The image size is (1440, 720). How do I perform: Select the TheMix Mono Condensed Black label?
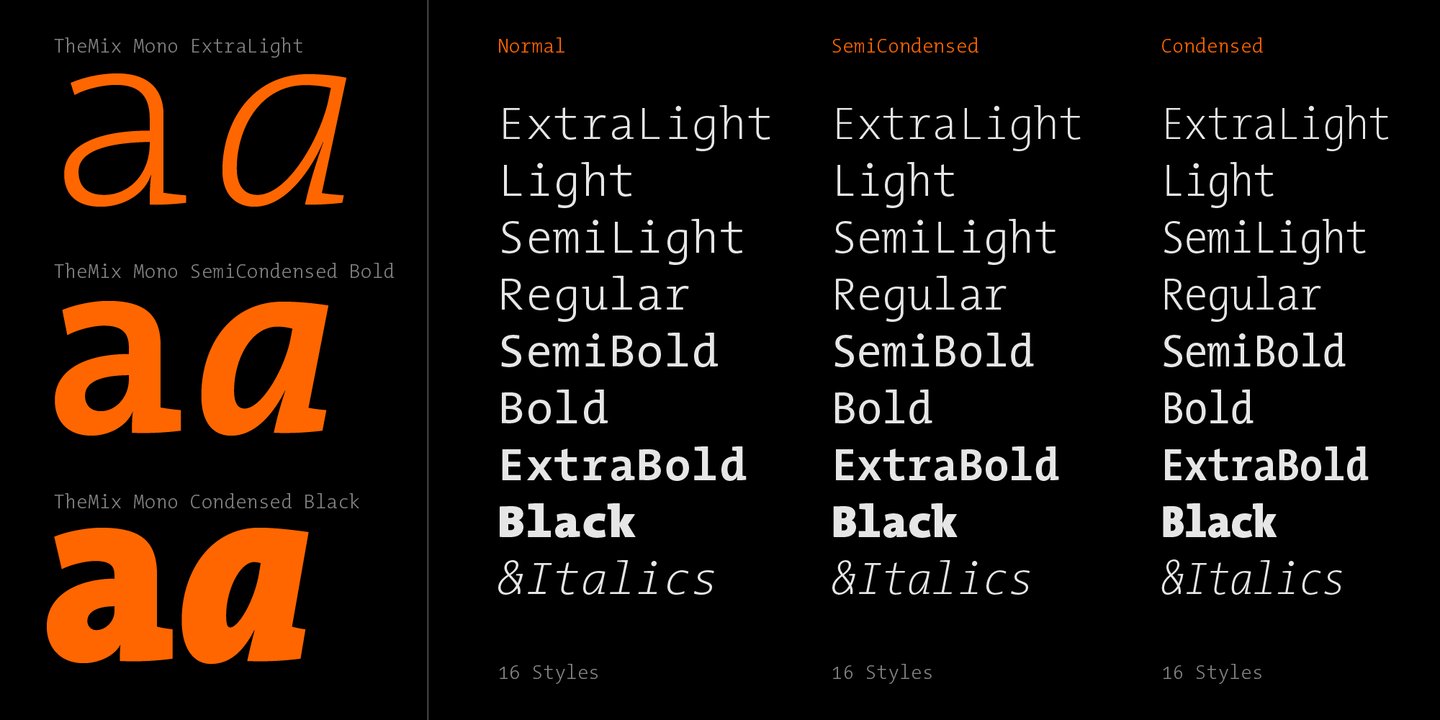[x=206, y=502]
